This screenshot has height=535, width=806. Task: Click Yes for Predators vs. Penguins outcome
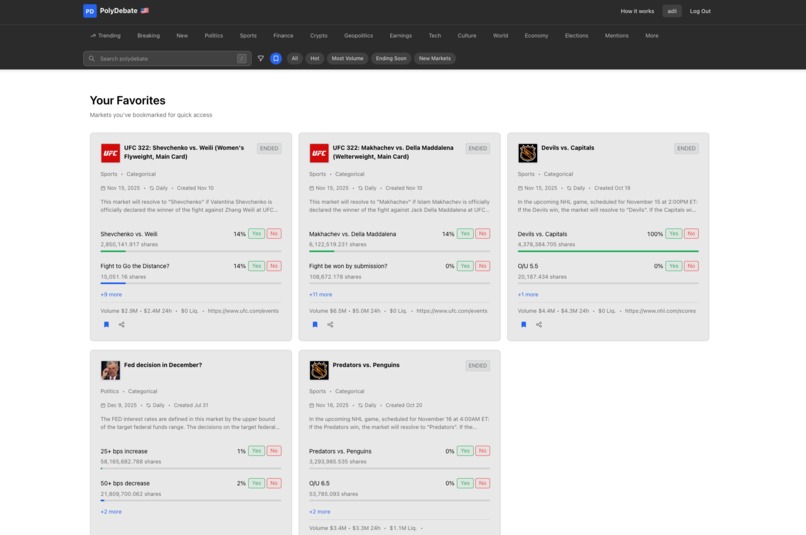pos(465,451)
